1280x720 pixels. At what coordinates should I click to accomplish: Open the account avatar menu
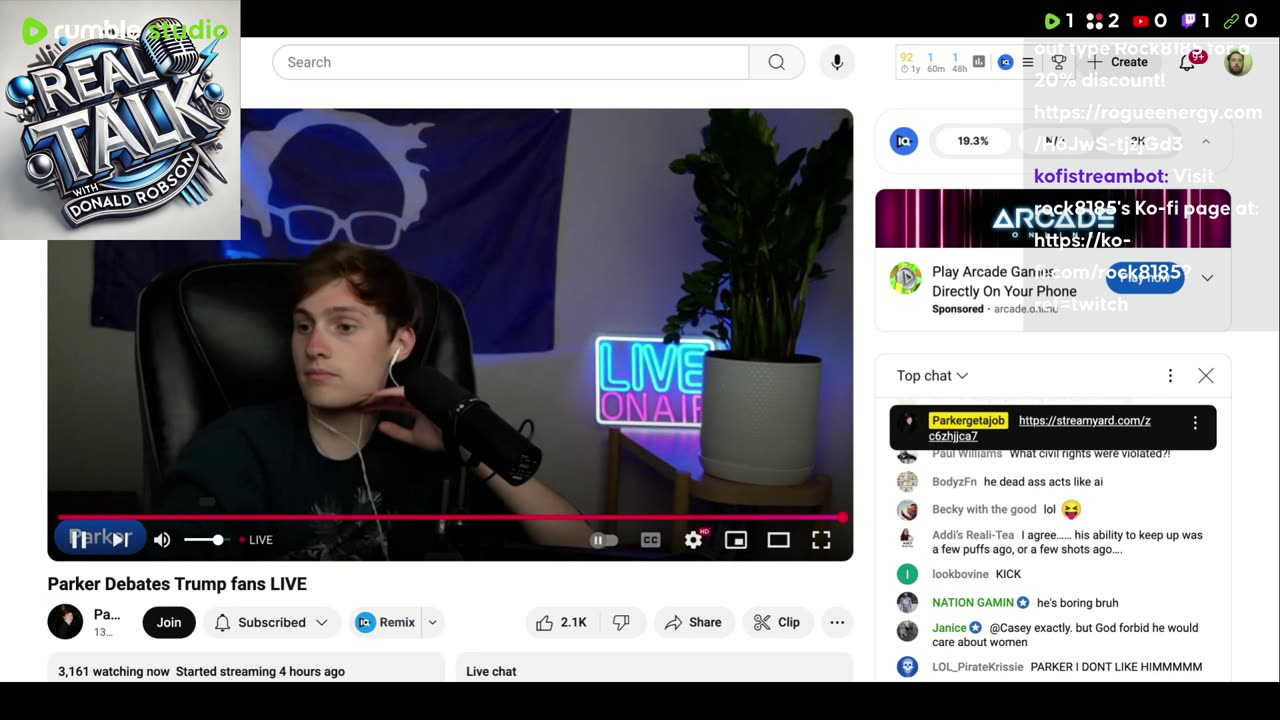1238,62
